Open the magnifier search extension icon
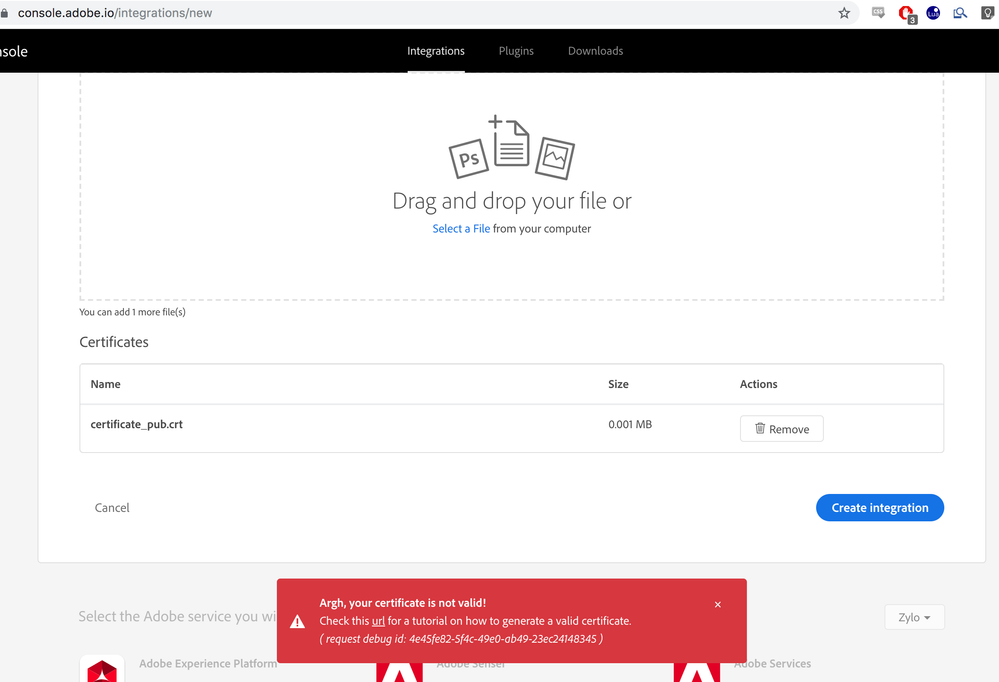 click(x=960, y=13)
